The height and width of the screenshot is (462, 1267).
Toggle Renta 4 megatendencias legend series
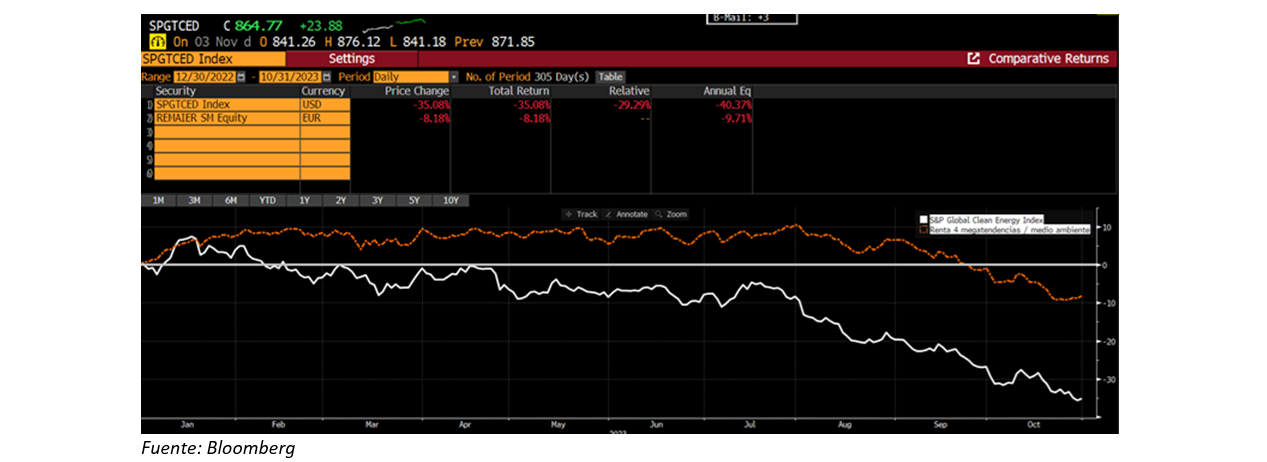point(923,229)
